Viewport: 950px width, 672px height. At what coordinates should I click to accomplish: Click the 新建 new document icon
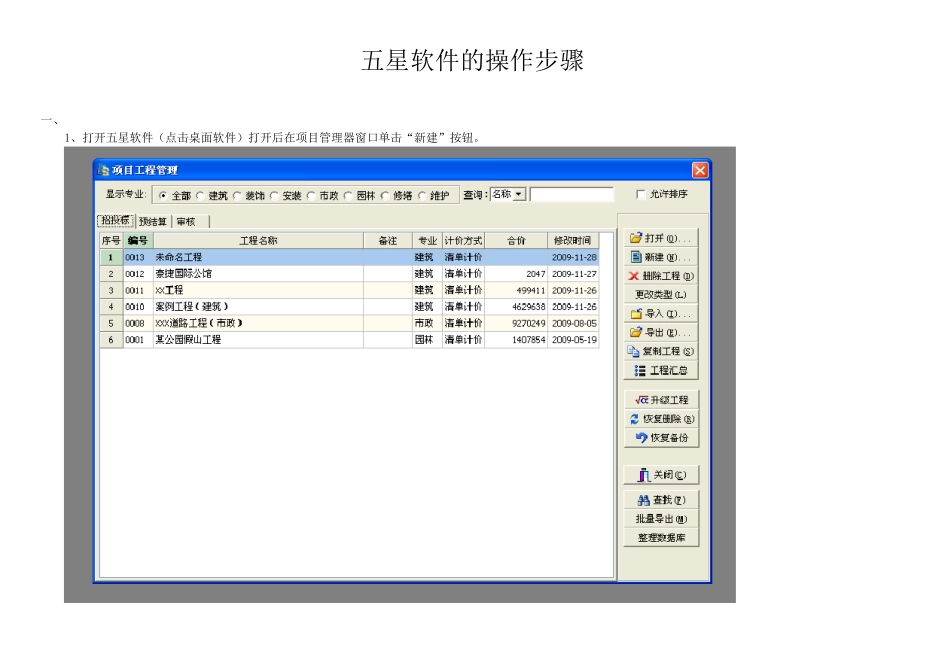(636, 257)
